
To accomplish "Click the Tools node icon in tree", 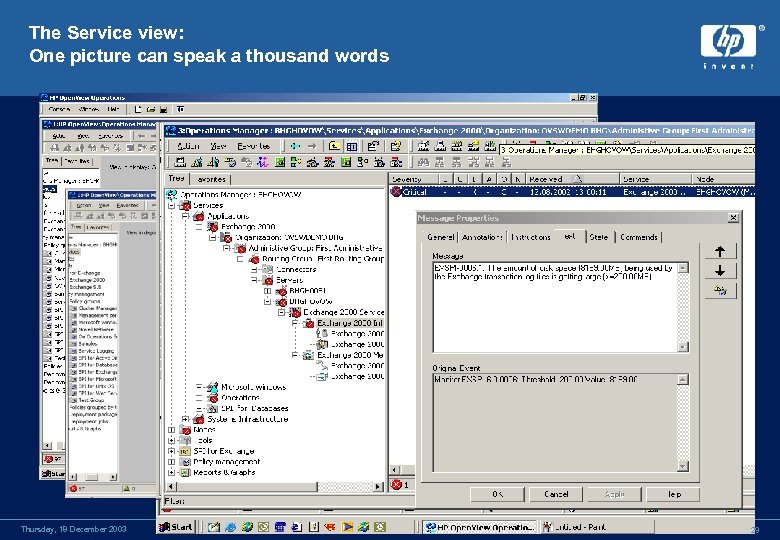I will click(x=185, y=440).
